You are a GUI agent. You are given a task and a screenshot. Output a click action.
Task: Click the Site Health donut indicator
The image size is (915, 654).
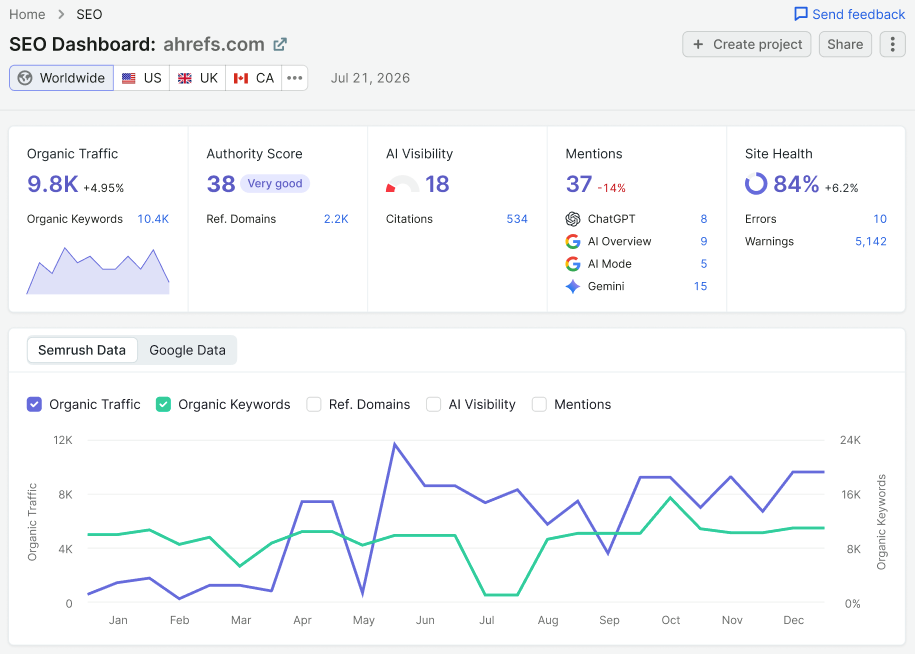click(756, 184)
